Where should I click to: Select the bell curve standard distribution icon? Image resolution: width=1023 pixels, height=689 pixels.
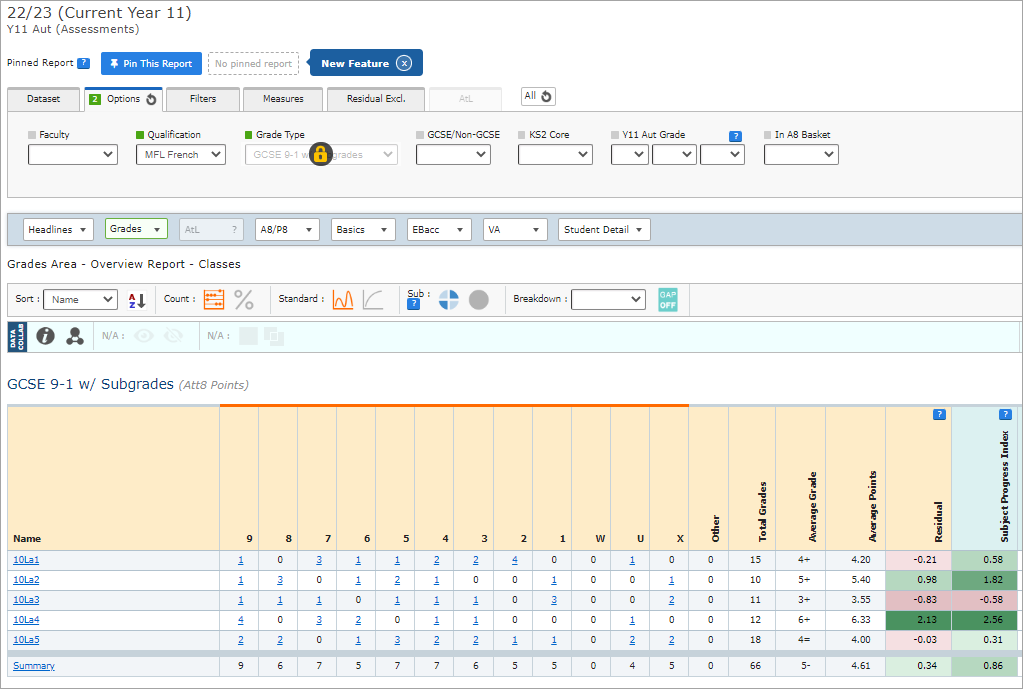click(343, 299)
